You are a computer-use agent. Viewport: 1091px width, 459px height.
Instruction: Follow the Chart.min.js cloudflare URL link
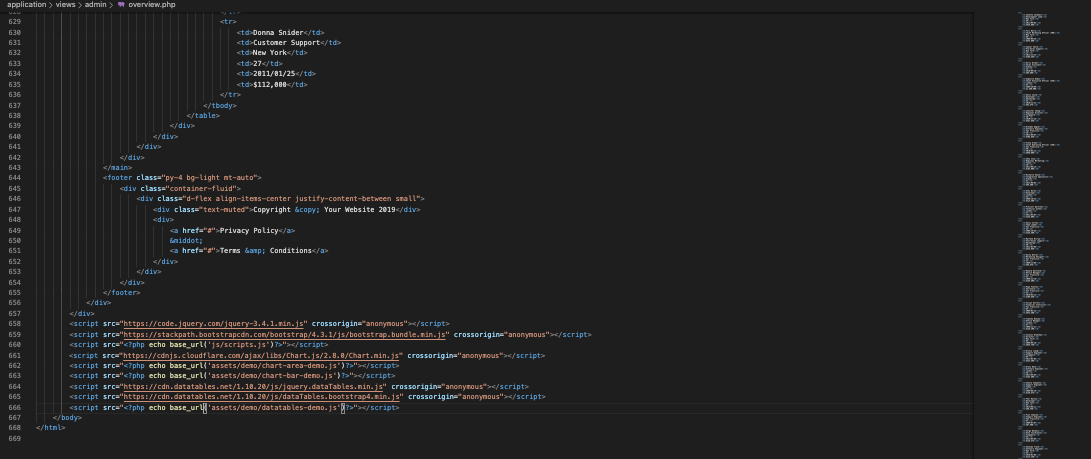click(x=262, y=355)
